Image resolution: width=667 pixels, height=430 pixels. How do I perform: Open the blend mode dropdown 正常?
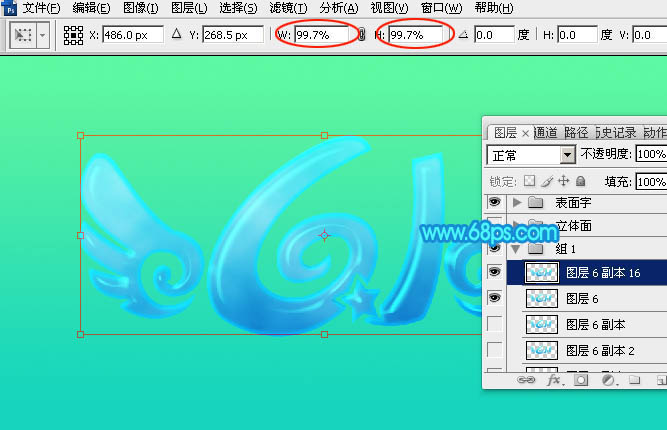point(531,155)
